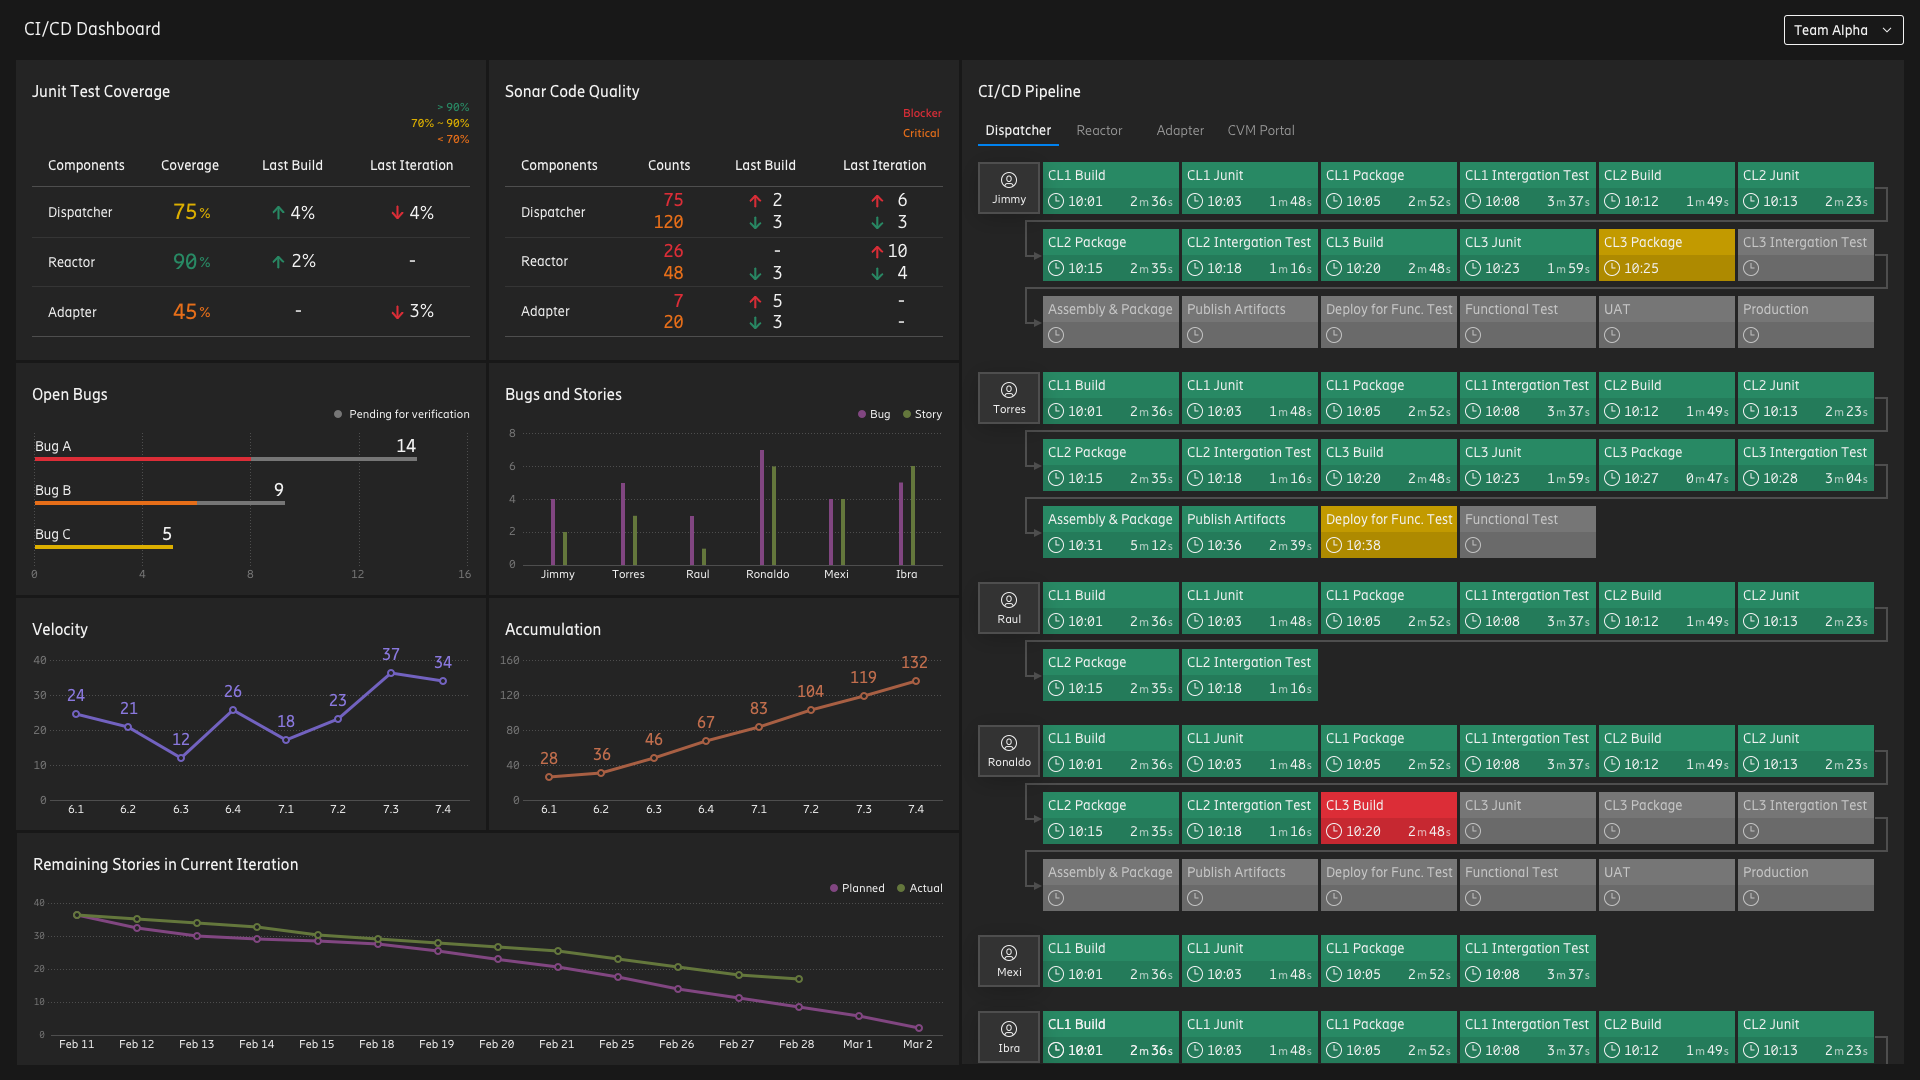Open Ronaldo's failed CL3 Build stage
Image resolution: width=1920 pixels, height=1080 pixels.
1388,818
